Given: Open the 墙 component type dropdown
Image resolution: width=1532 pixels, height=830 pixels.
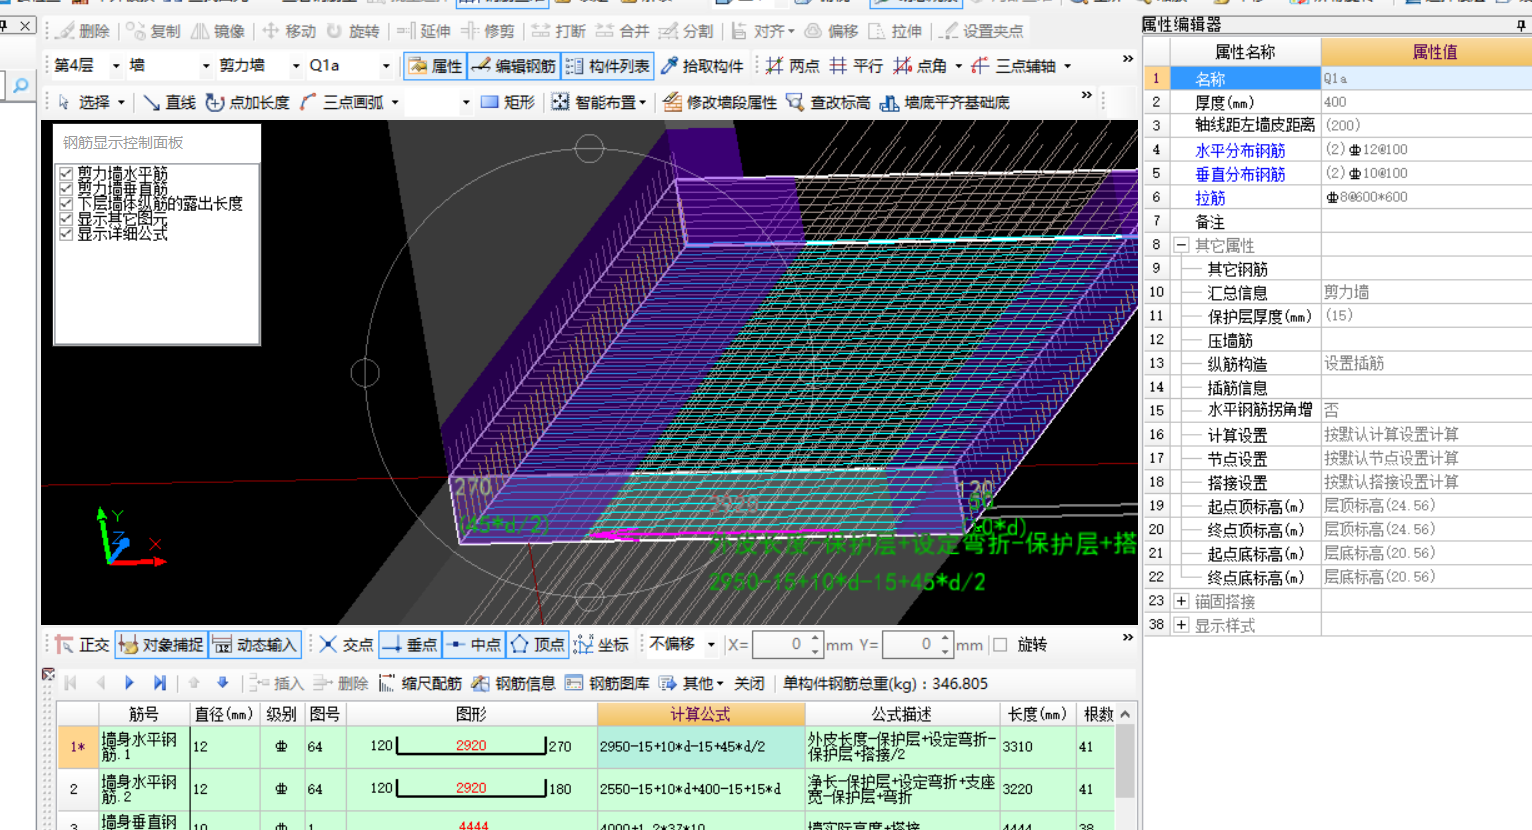Looking at the screenshot, I should [206, 66].
